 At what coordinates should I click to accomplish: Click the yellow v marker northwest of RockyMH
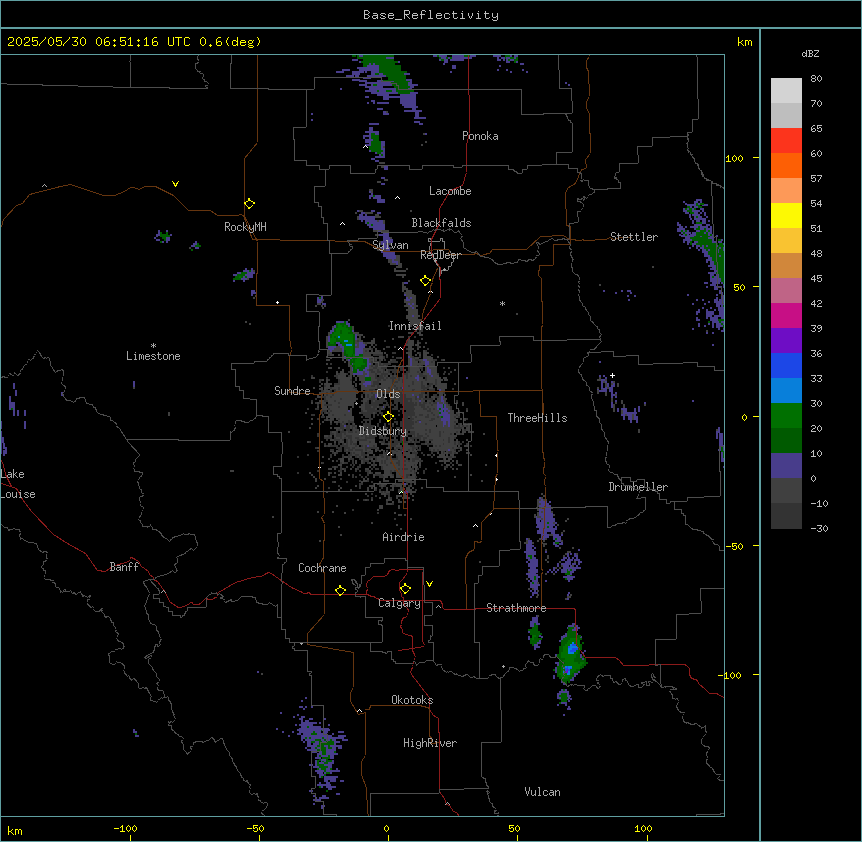(175, 184)
